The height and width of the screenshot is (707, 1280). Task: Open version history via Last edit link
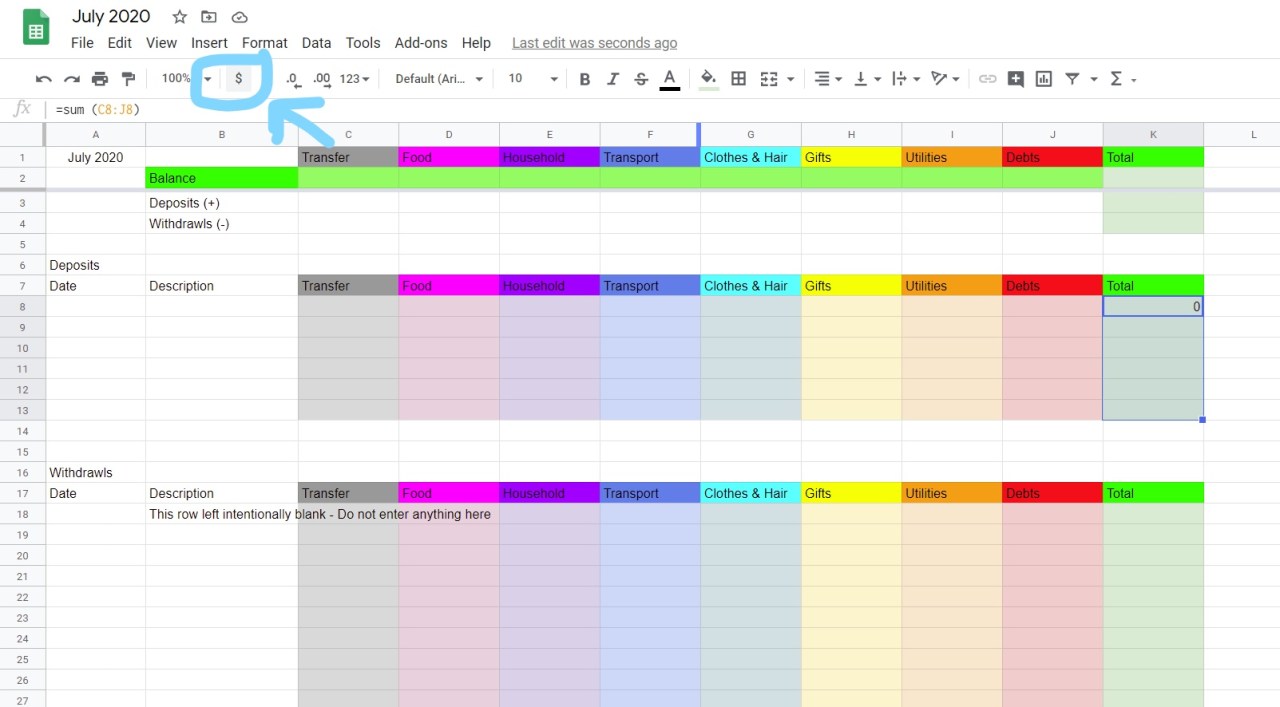pos(594,43)
